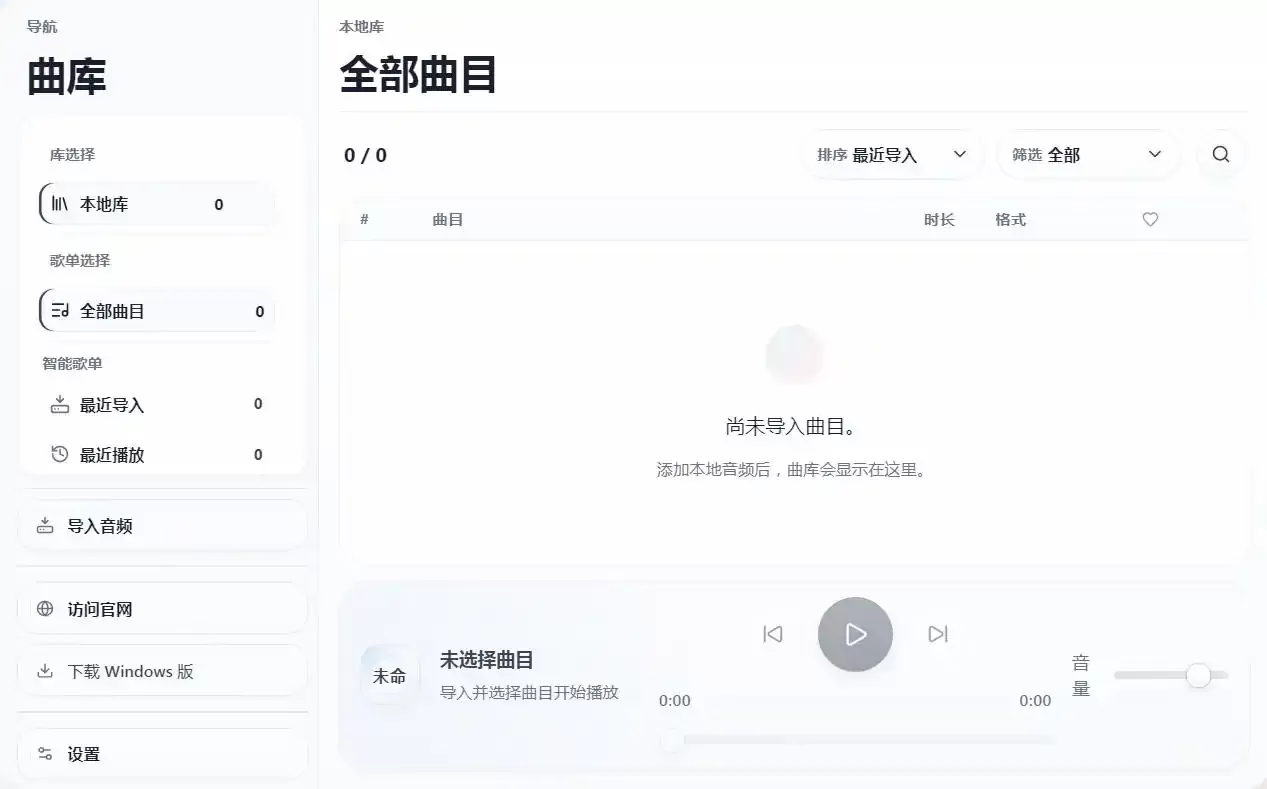
Task: Select the 全部曲目 playlist
Action: click(x=157, y=311)
